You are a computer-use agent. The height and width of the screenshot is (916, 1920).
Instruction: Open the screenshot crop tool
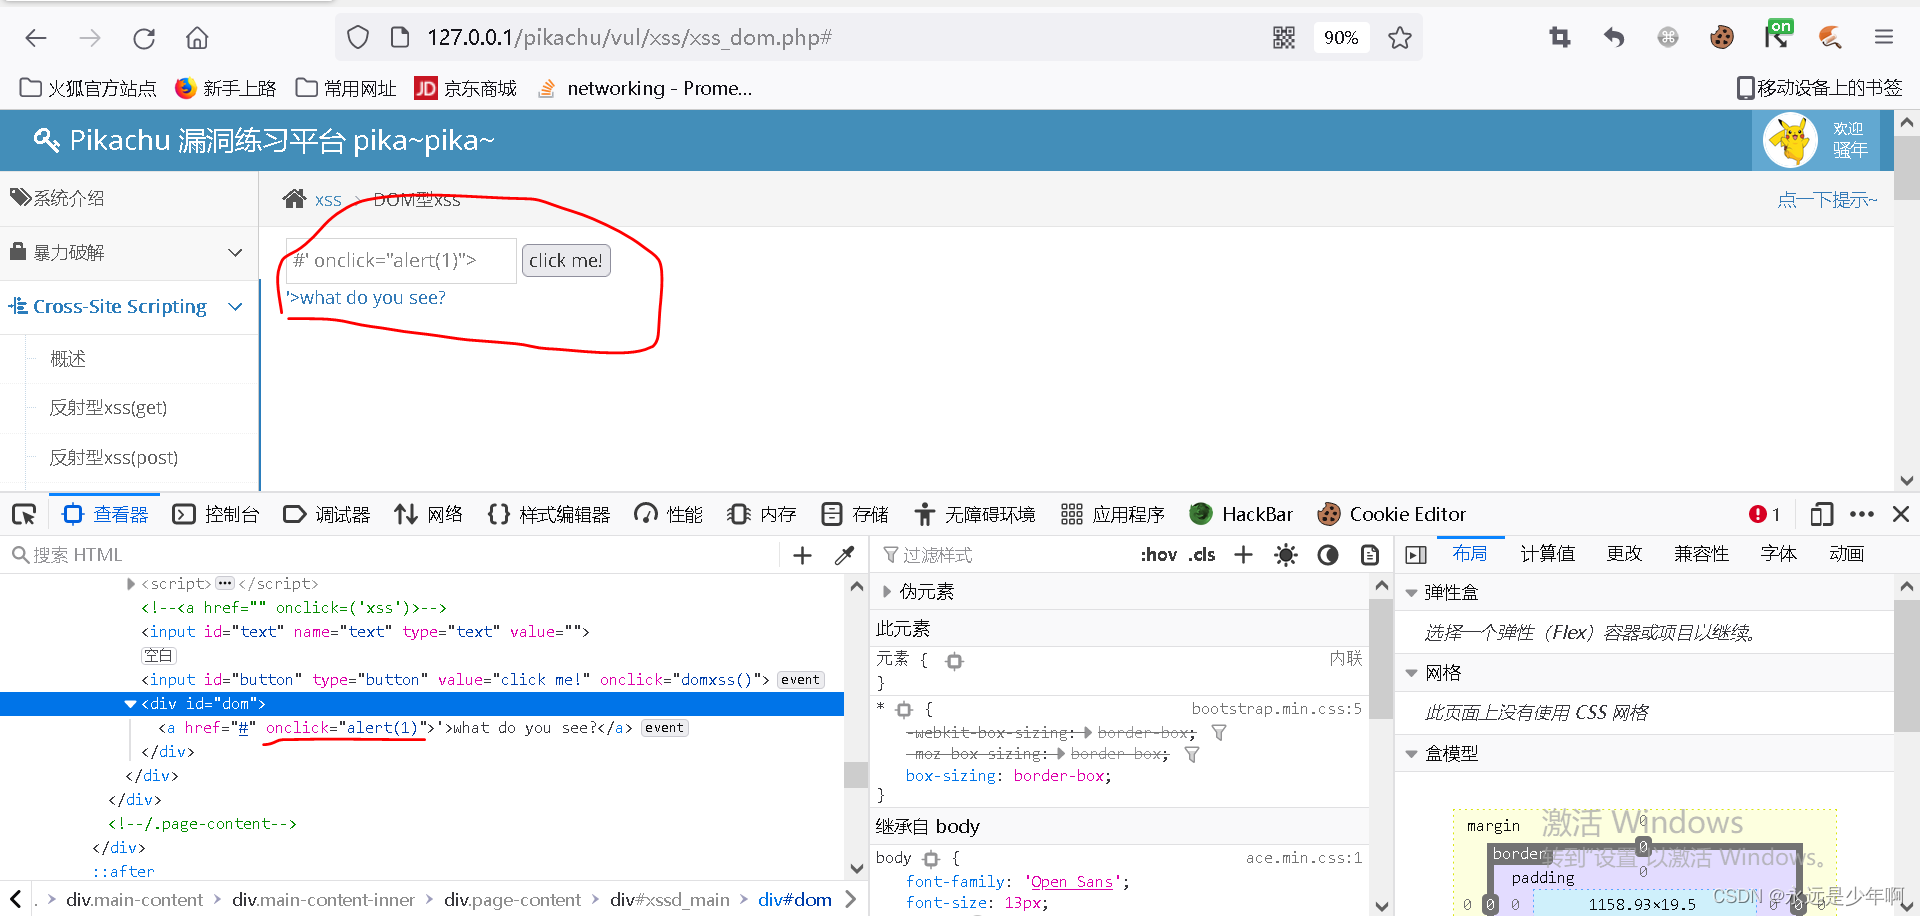point(1559,38)
